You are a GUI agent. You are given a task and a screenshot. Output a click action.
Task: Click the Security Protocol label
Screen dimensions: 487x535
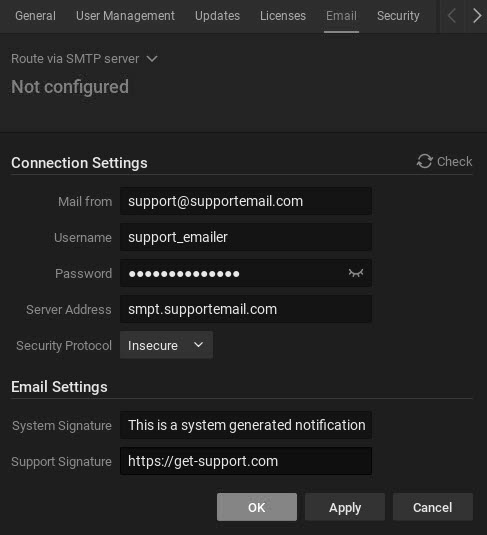[64, 346]
